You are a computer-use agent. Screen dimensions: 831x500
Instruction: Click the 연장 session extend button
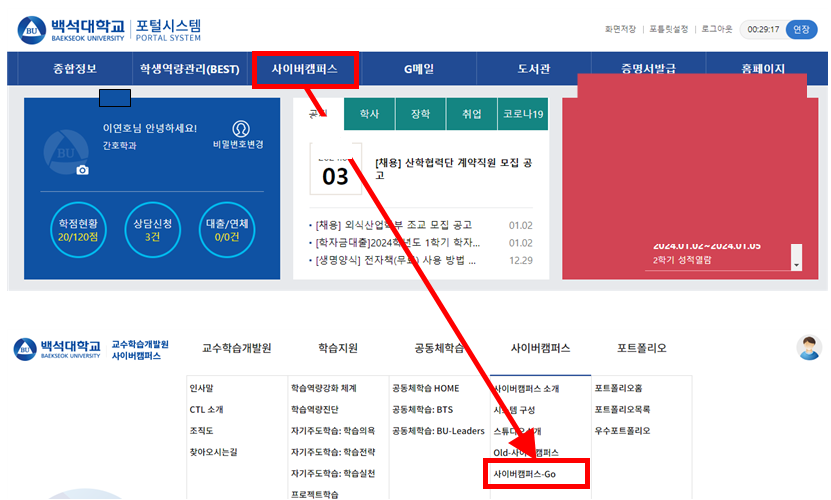(x=801, y=29)
